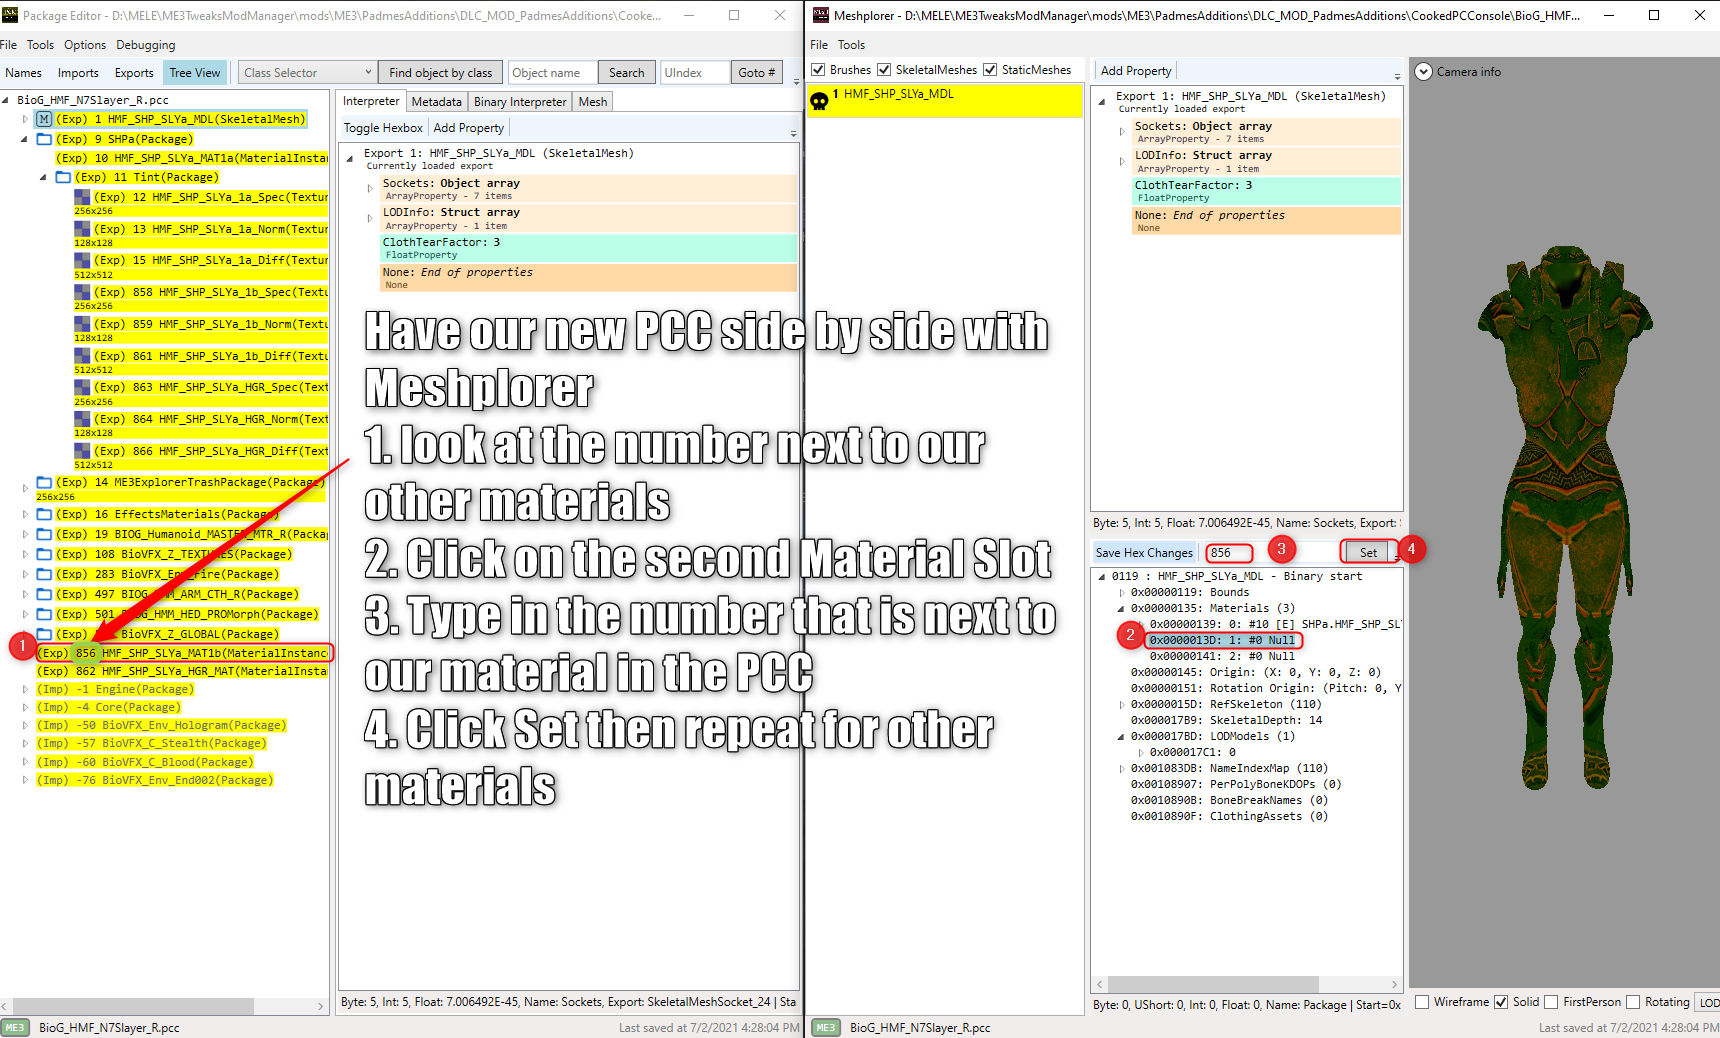Collapse the 11 Tint package node
Viewport: 1720px width, 1038px height.
coord(44,177)
